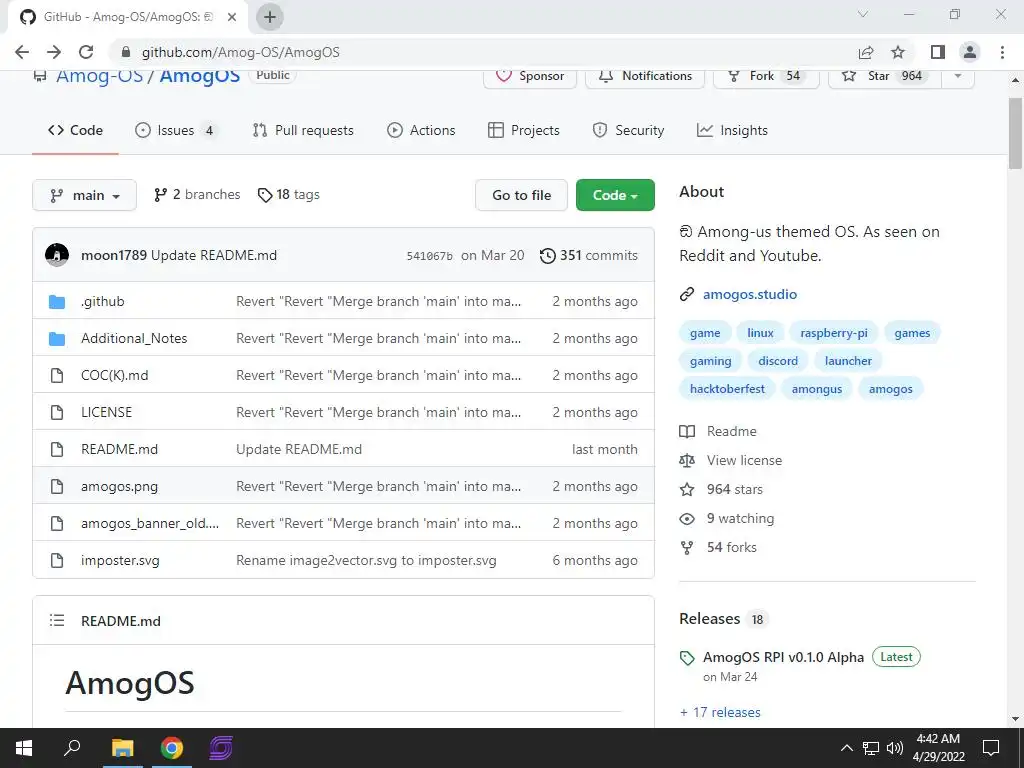This screenshot has height=768, width=1024.
Task: Select the launcher topic tag
Action: pos(848,361)
